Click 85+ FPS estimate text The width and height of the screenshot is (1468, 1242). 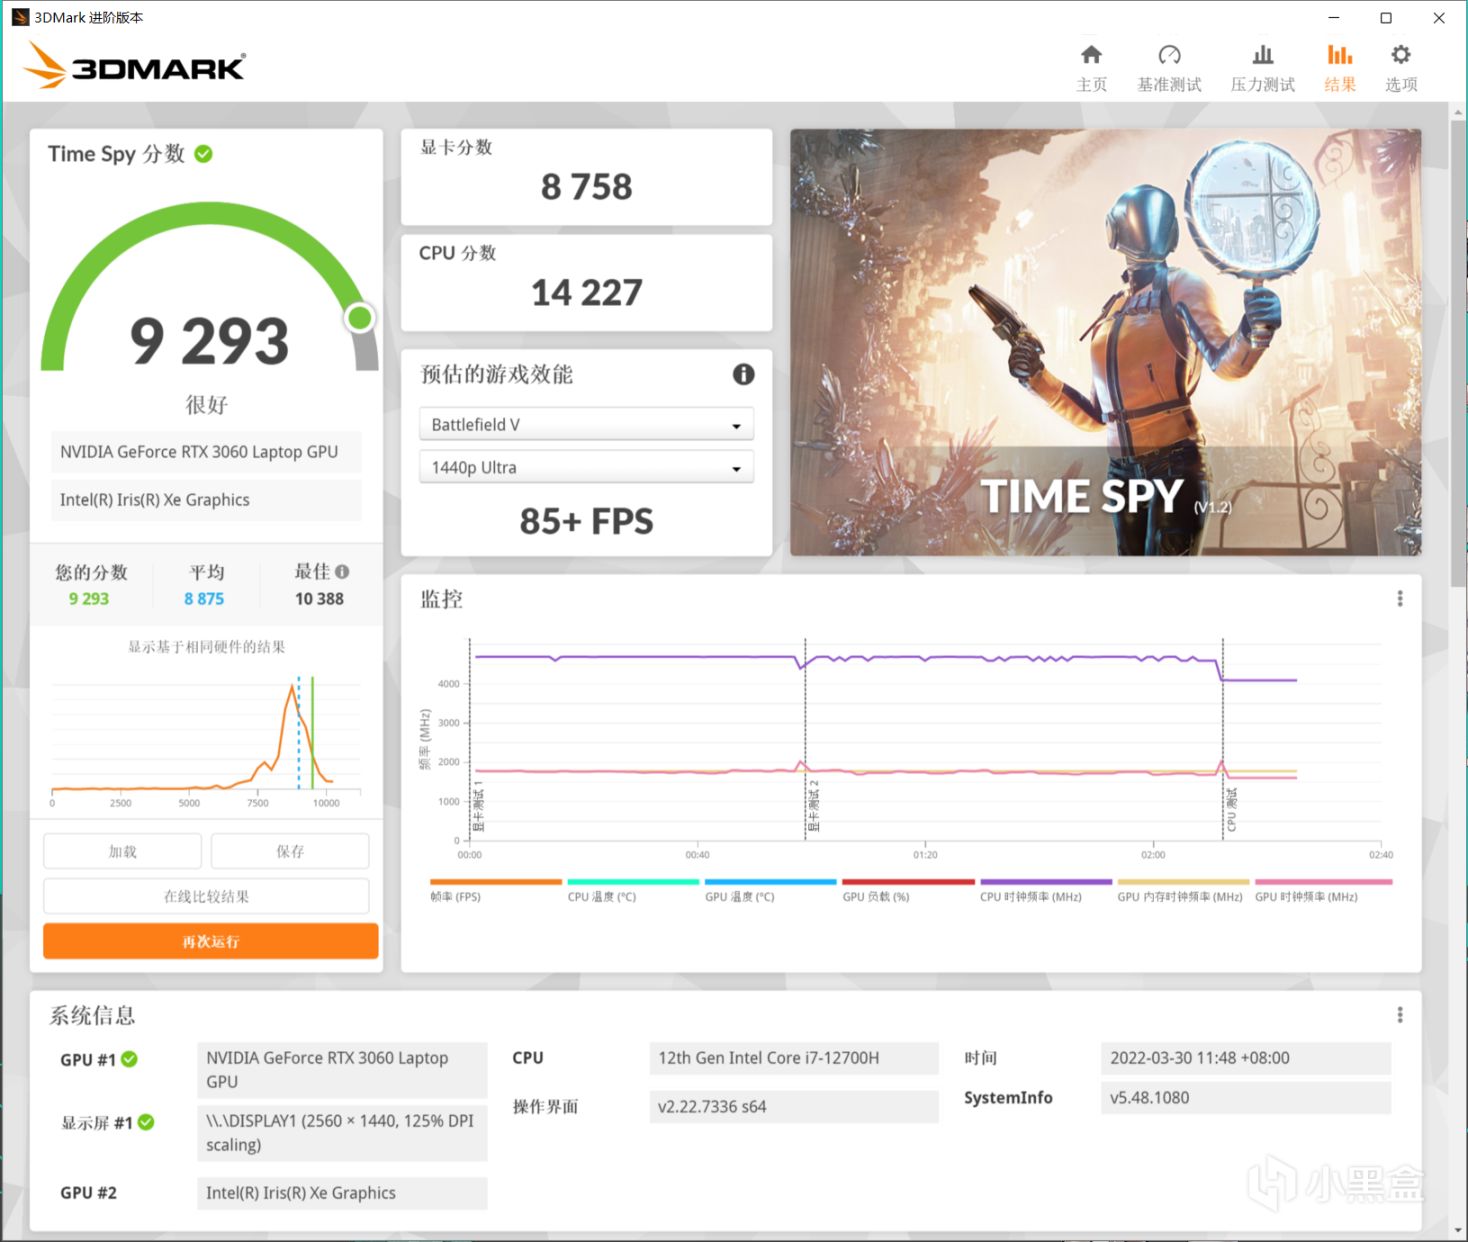(x=586, y=521)
